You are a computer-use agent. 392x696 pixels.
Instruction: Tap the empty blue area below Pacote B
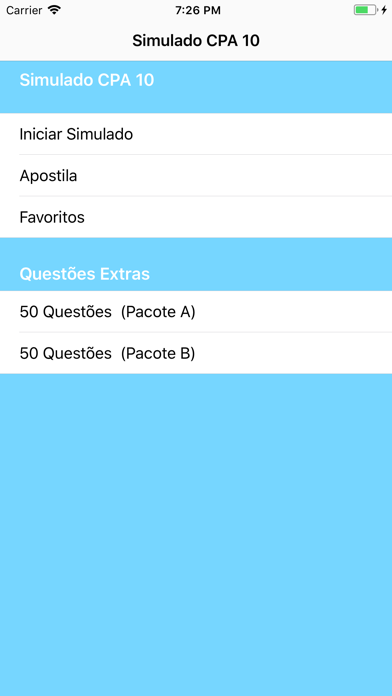tap(196, 535)
